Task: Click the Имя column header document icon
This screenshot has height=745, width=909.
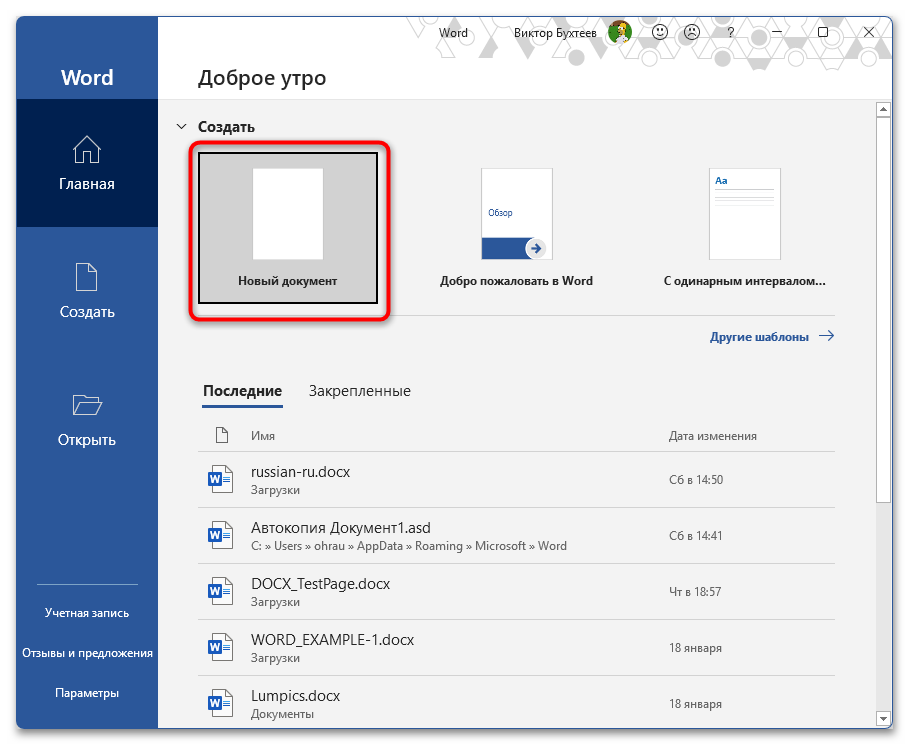Action: click(220, 434)
